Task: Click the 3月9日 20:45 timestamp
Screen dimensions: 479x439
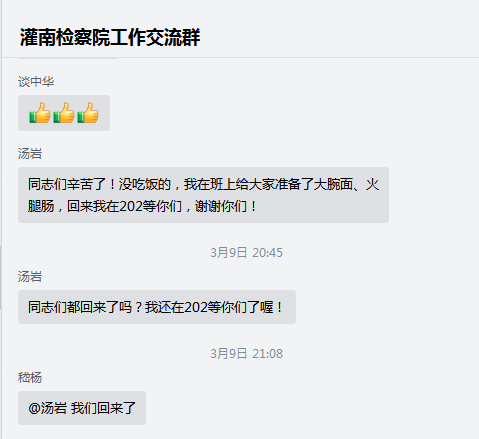Action: point(246,253)
